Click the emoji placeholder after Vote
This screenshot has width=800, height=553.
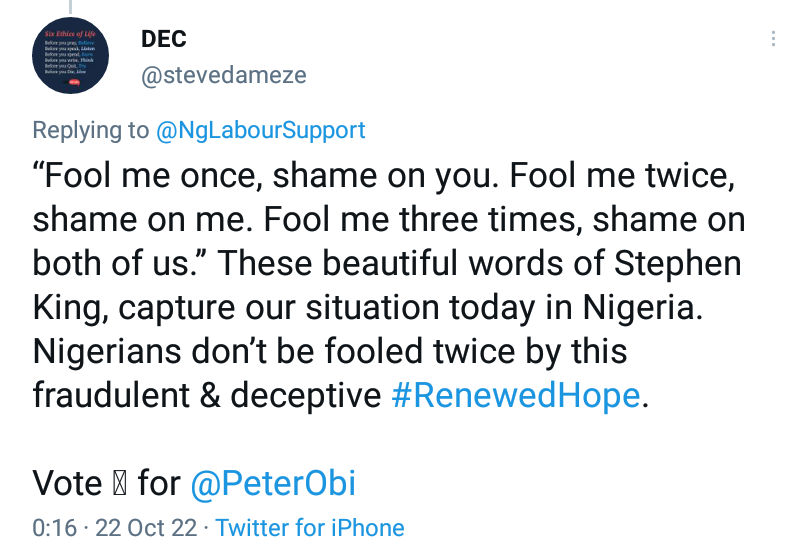(x=120, y=485)
